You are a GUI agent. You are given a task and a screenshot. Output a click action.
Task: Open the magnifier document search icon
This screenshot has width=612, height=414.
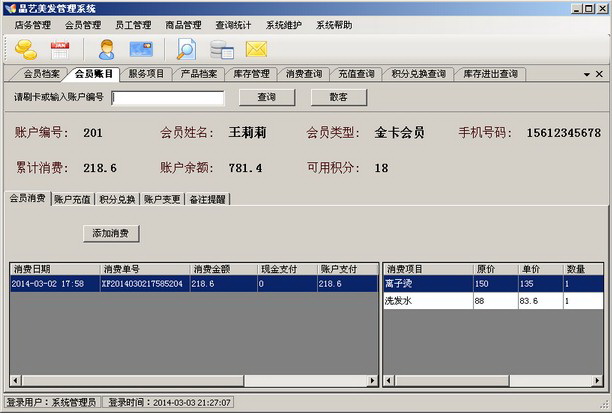[186, 50]
